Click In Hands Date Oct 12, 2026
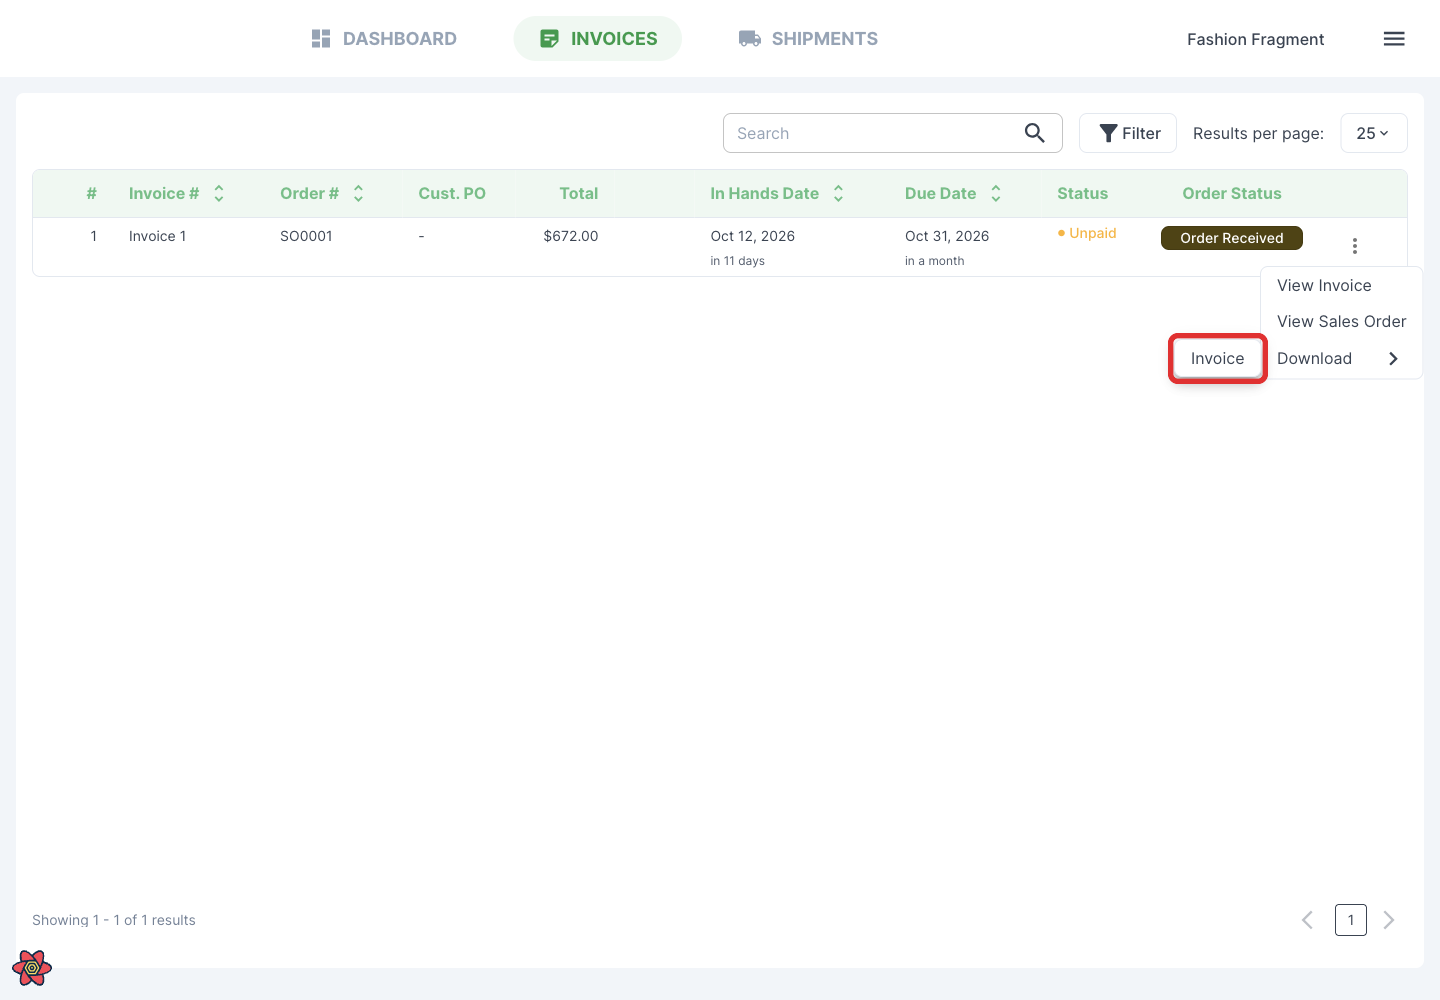Image resolution: width=1440 pixels, height=1000 pixels. 752,236
